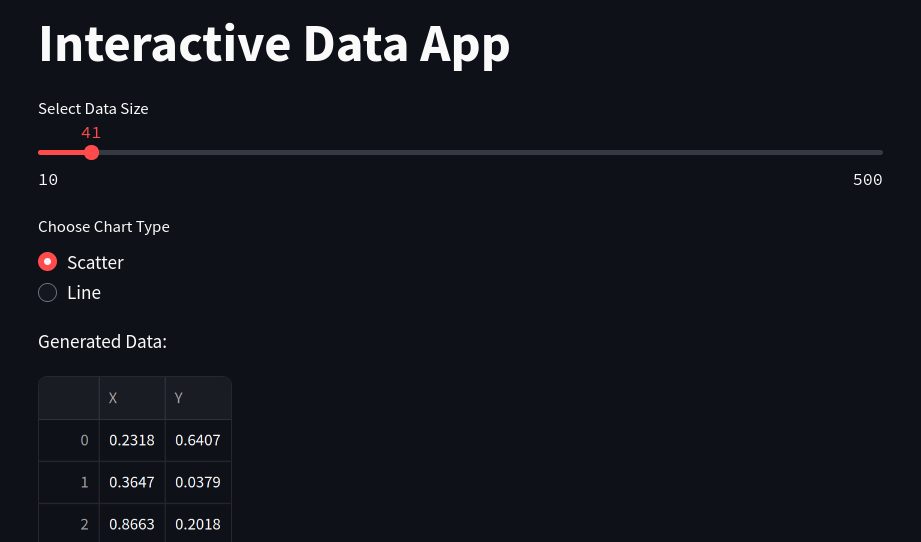This screenshot has height=542, width=921.
Task: Pick the cell showing 0.8663
Action: [132, 524]
